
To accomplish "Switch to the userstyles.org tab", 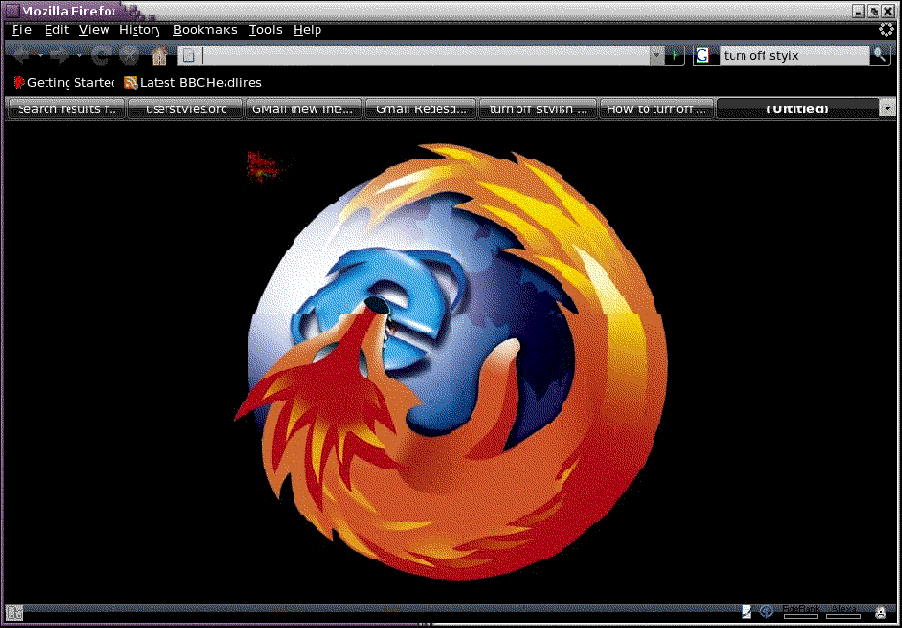I will tap(185, 109).
